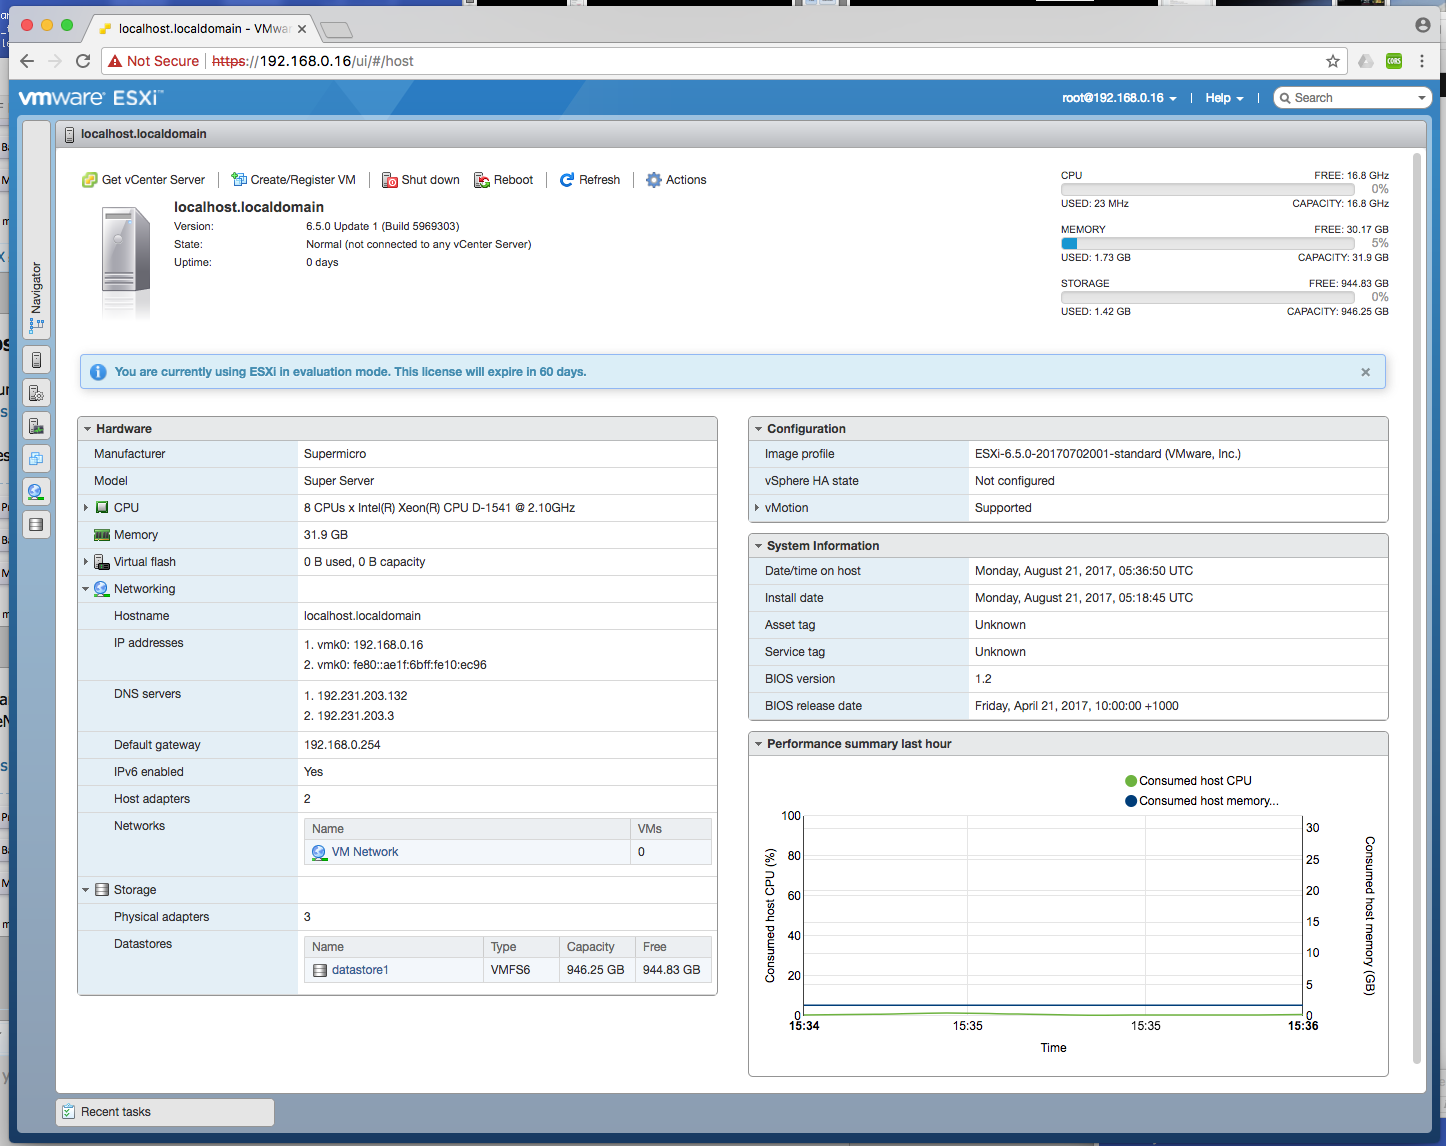The image size is (1446, 1146).
Task: Open the Search options dropdown arrow
Action: 1422,98
